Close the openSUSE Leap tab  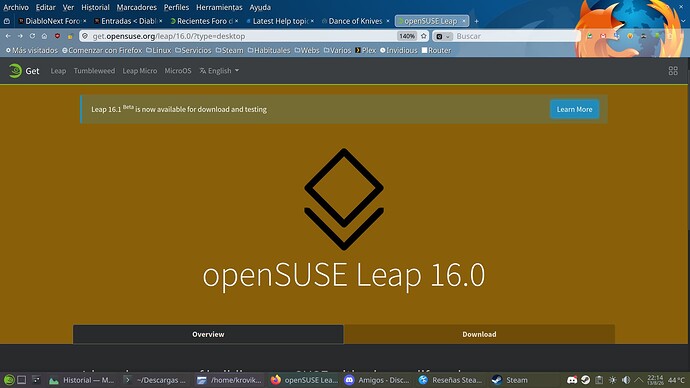coord(463,21)
